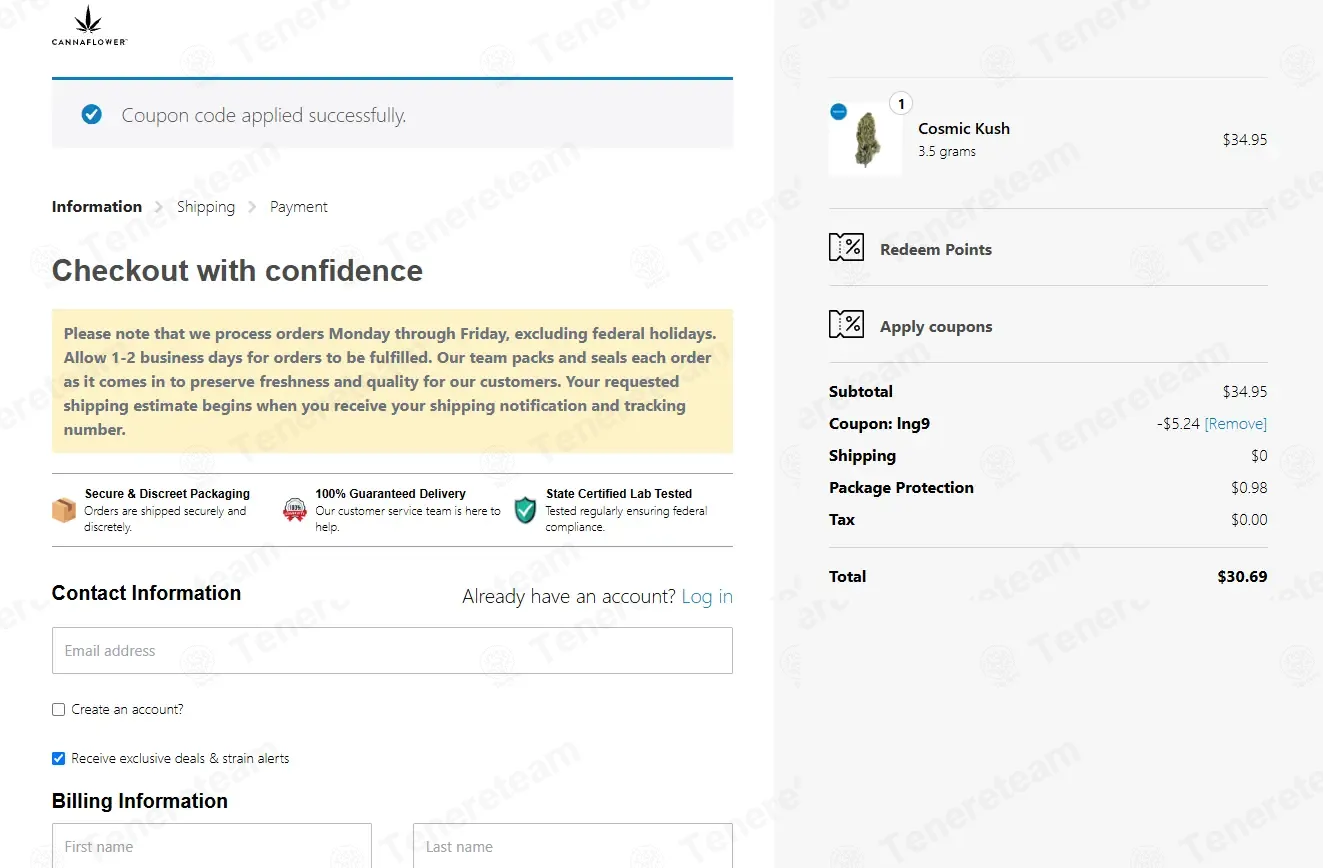Click the package box icon
1323x868 pixels.
tap(64, 510)
